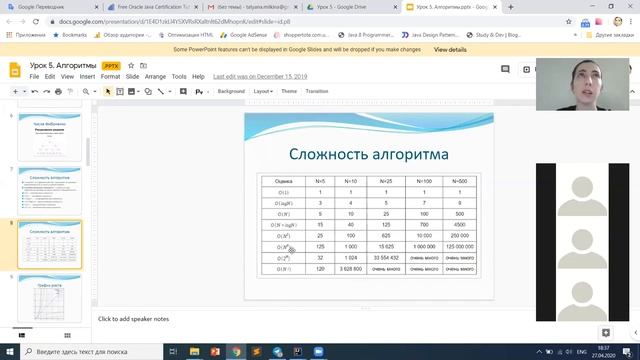This screenshot has height=360, width=640.
Task: Click the Background button
Action: [x=231, y=91]
